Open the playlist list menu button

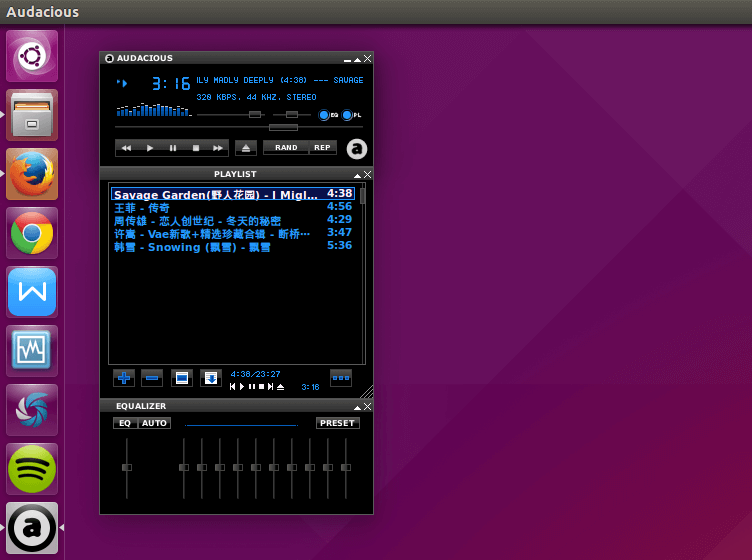[x=341, y=378]
